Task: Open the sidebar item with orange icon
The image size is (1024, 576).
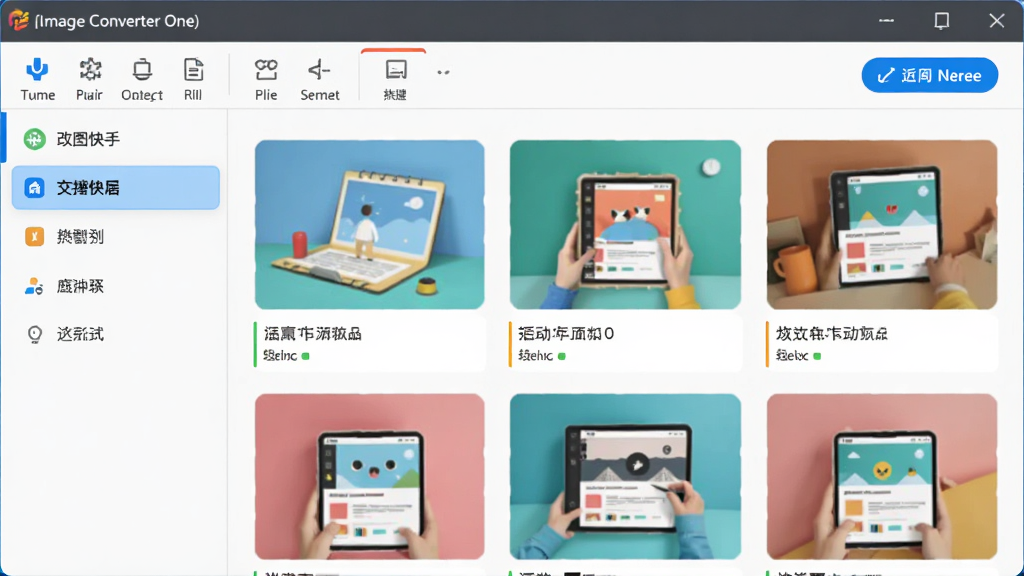Action: 116,236
